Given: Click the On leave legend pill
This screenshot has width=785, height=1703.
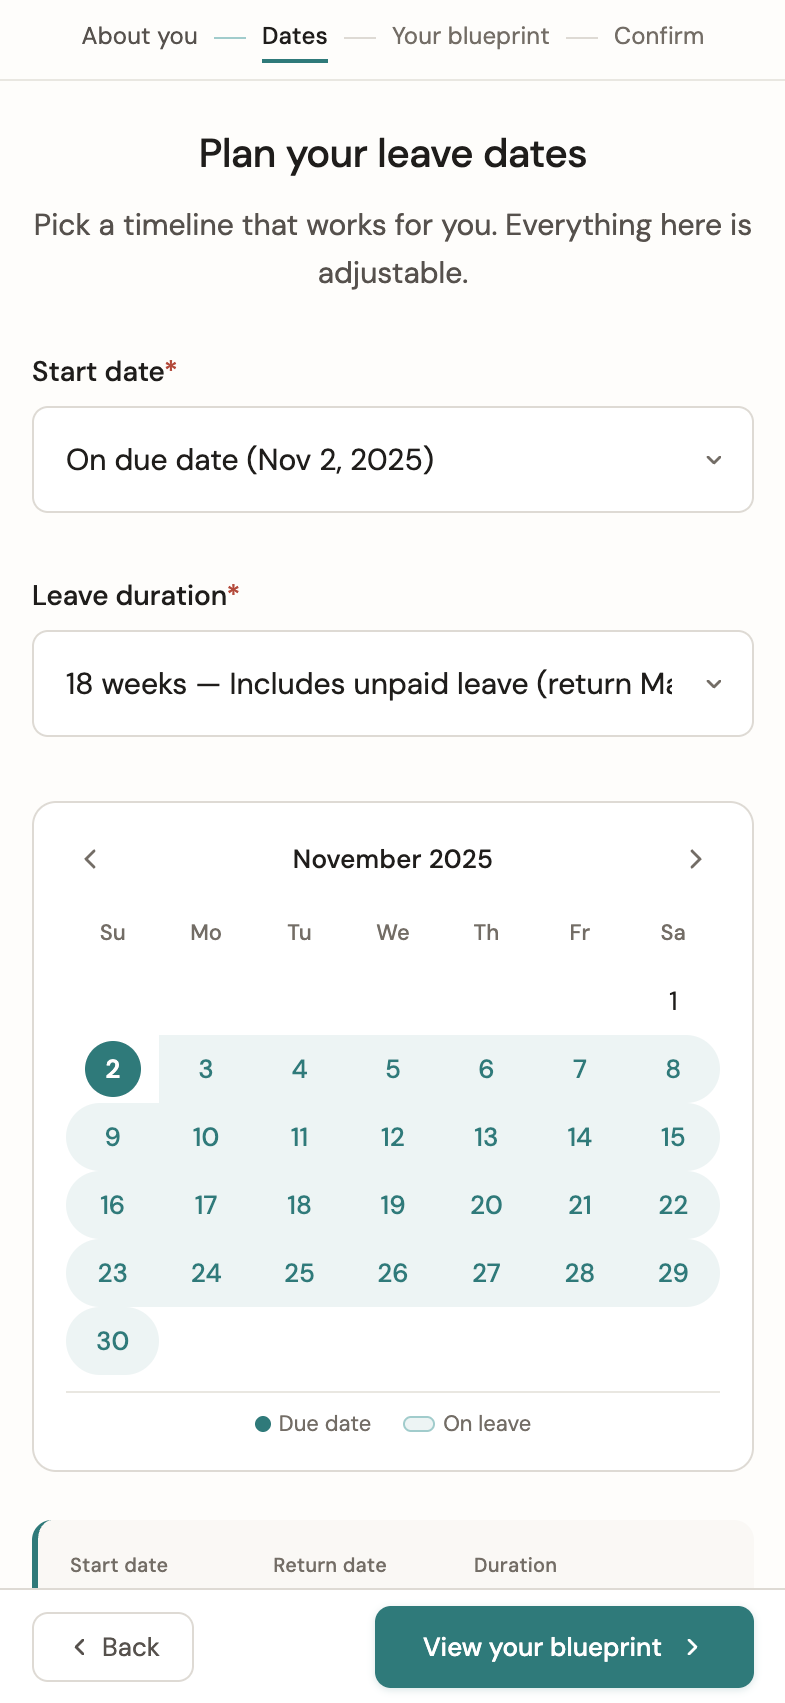Looking at the screenshot, I should (x=419, y=1423).
